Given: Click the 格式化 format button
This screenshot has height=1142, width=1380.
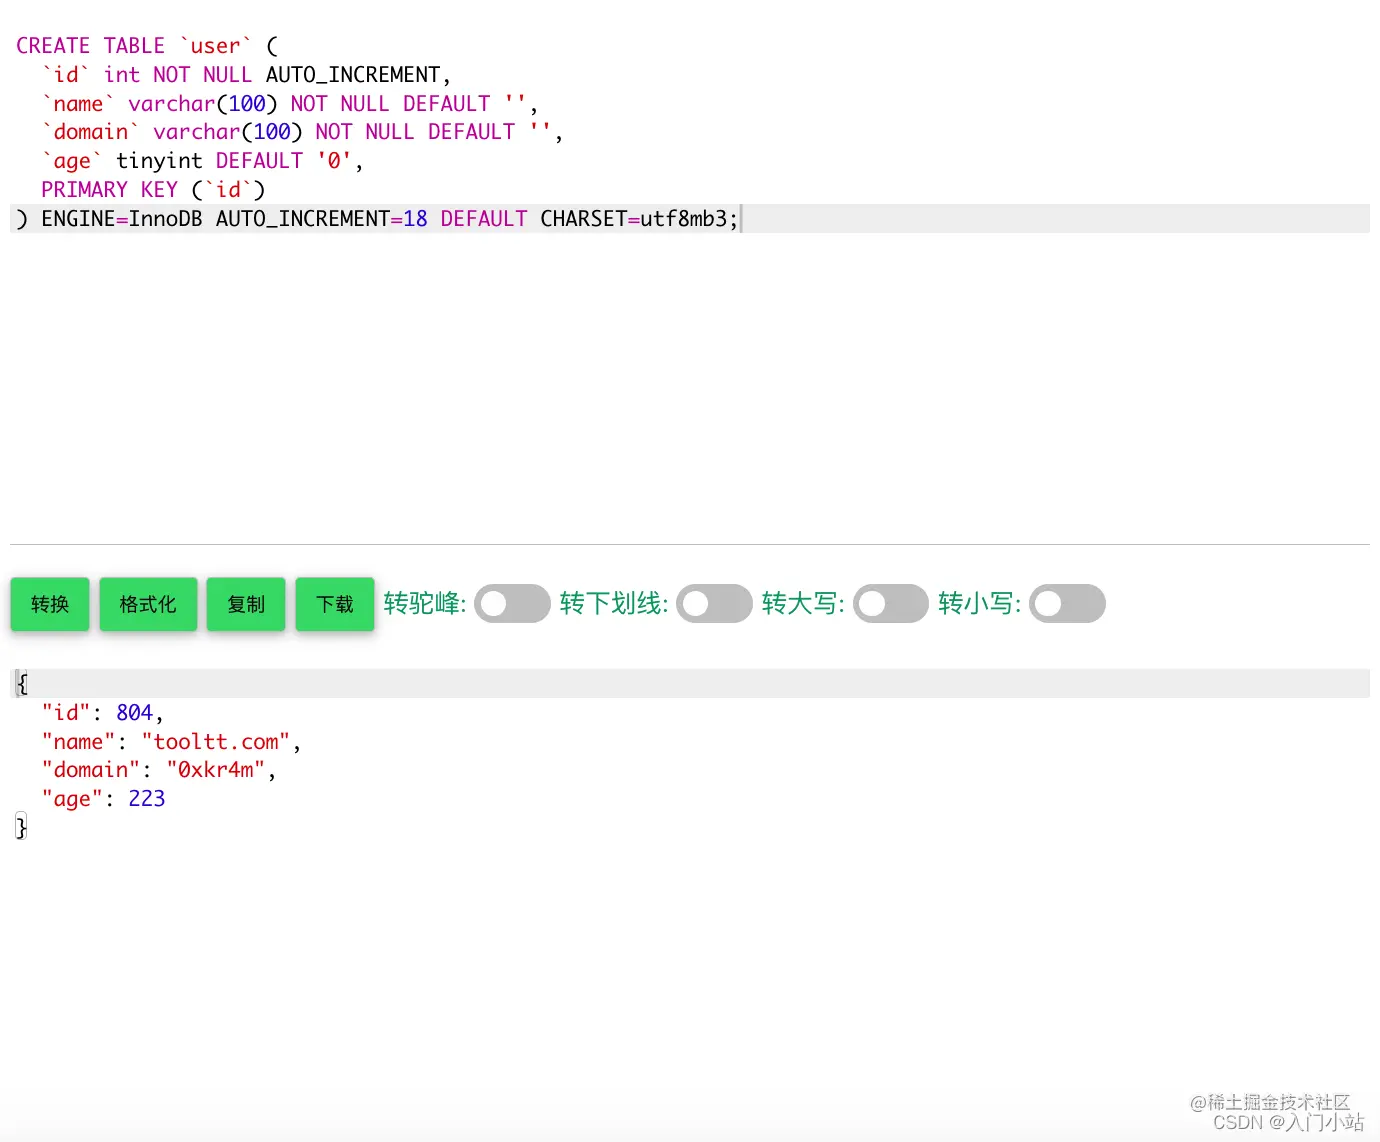Looking at the screenshot, I should pyautogui.click(x=148, y=604).
